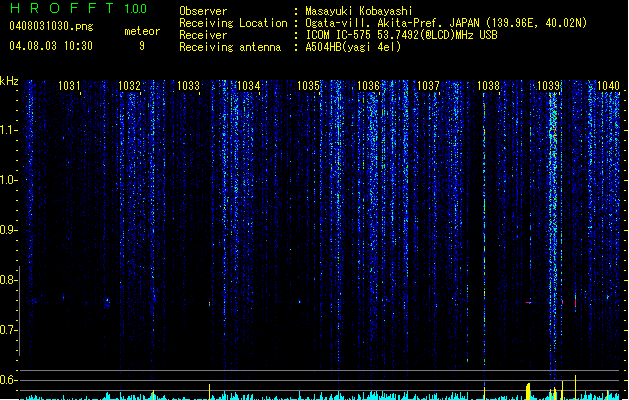The width and height of the screenshot is (629, 400).
Task: Click the 1038 time marker
Action: click(x=488, y=86)
